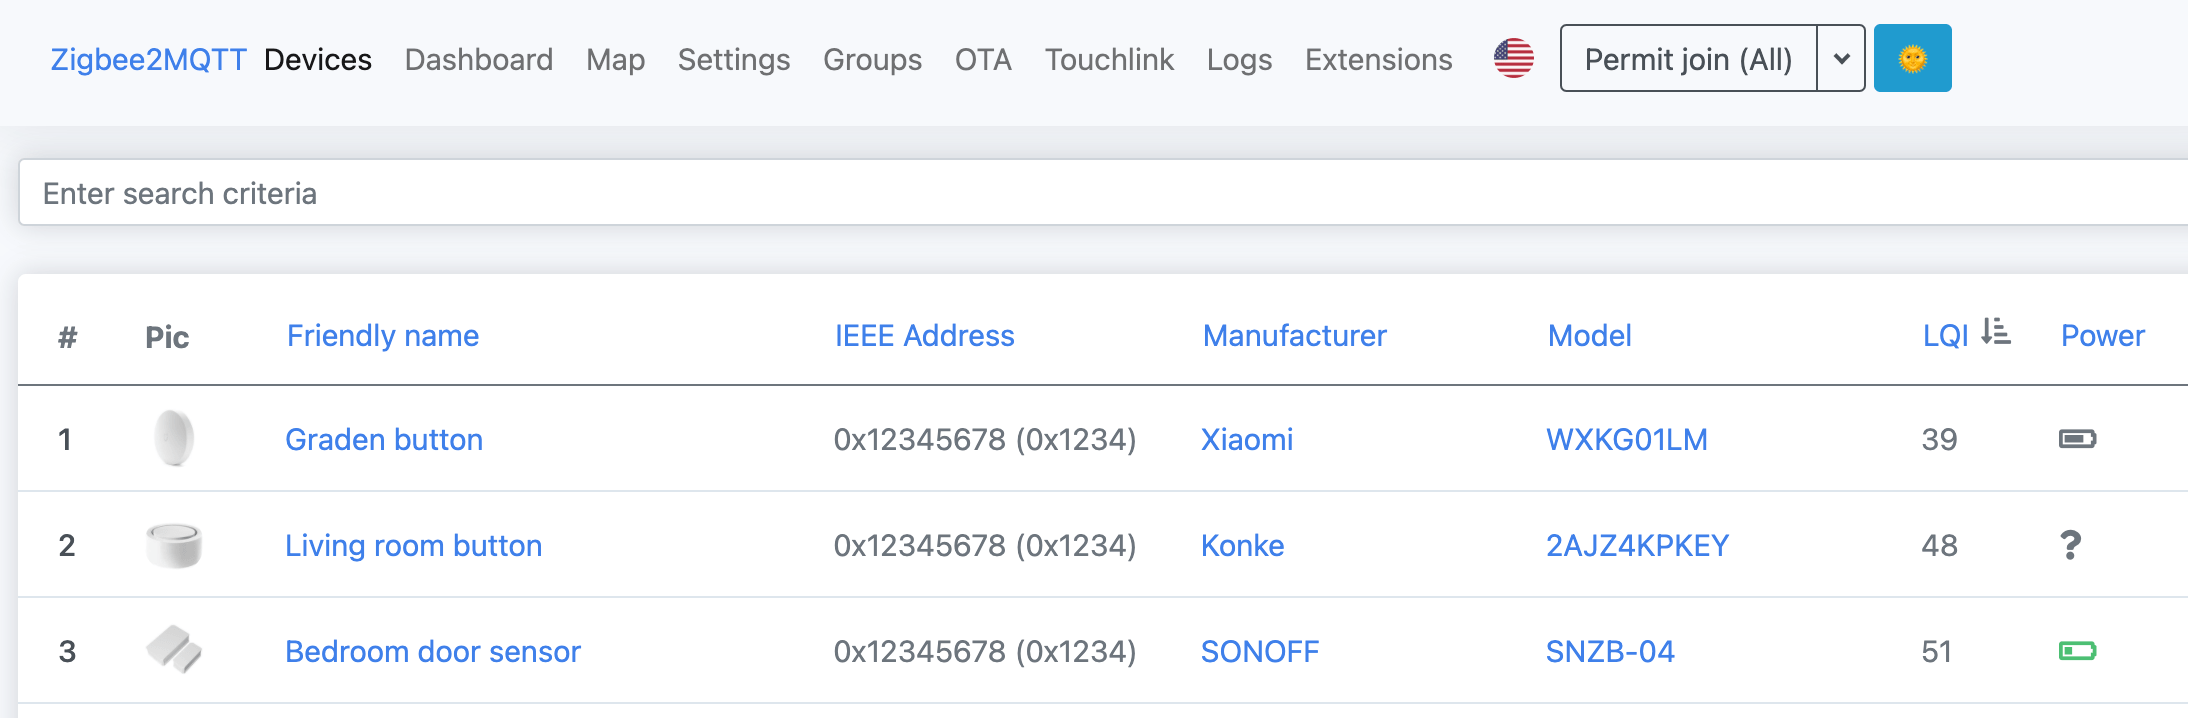Go to the Map page
Image resolution: width=2188 pixels, height=718 pixels.
(x=615, y=60)
